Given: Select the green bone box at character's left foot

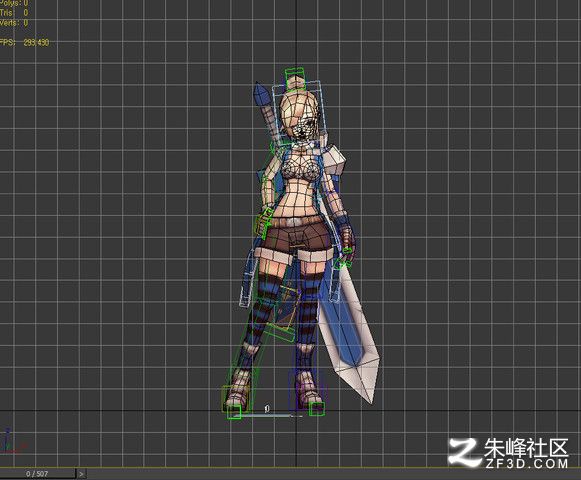Looking at the screenshot, I should [x=317, y=409].
